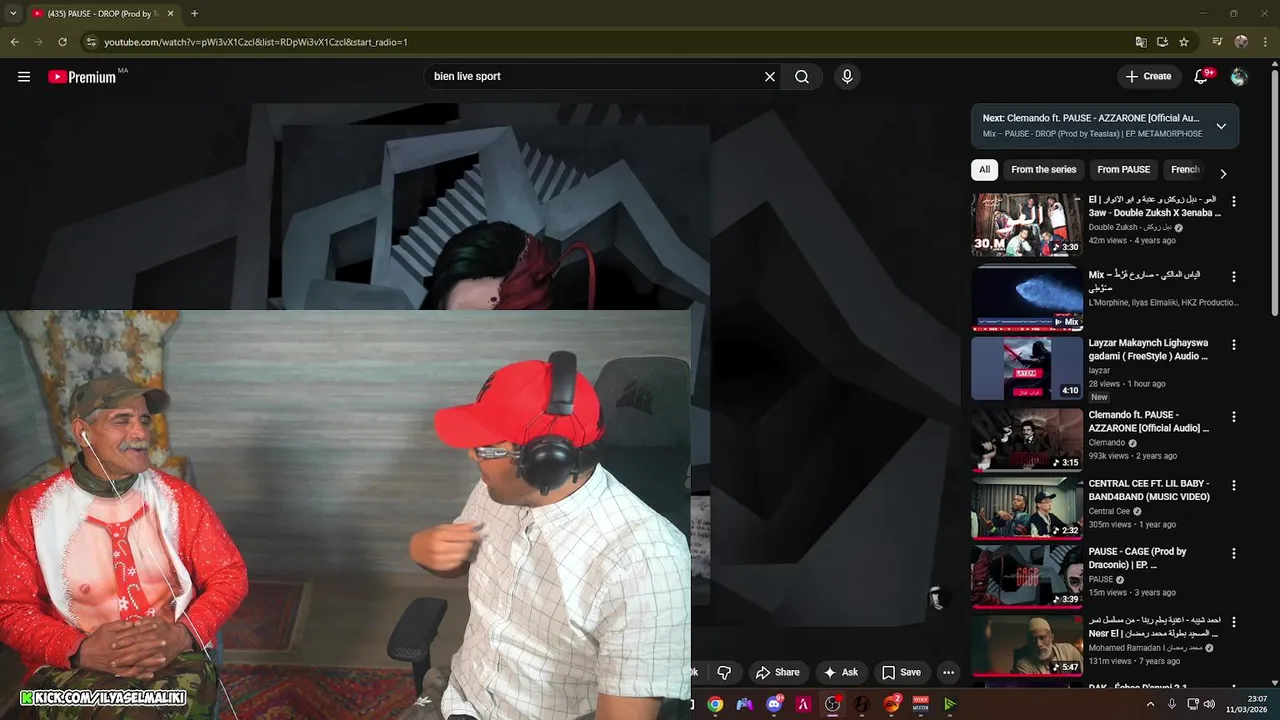The height and width of the screenshot is (720, 1280).
Task: Open Nesr El Mohamed Ramadan thumbnail
Action: (x=1027, y=645)
